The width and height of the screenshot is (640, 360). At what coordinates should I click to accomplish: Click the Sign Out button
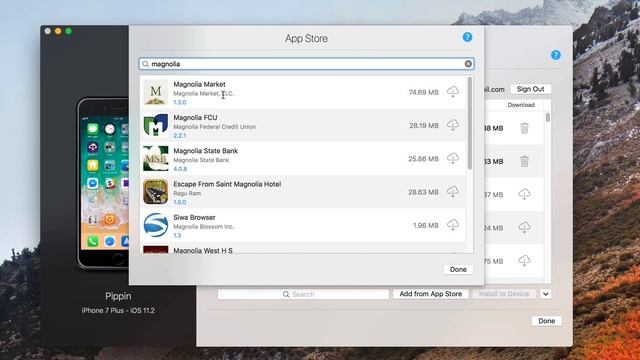(x=530, y=89)
